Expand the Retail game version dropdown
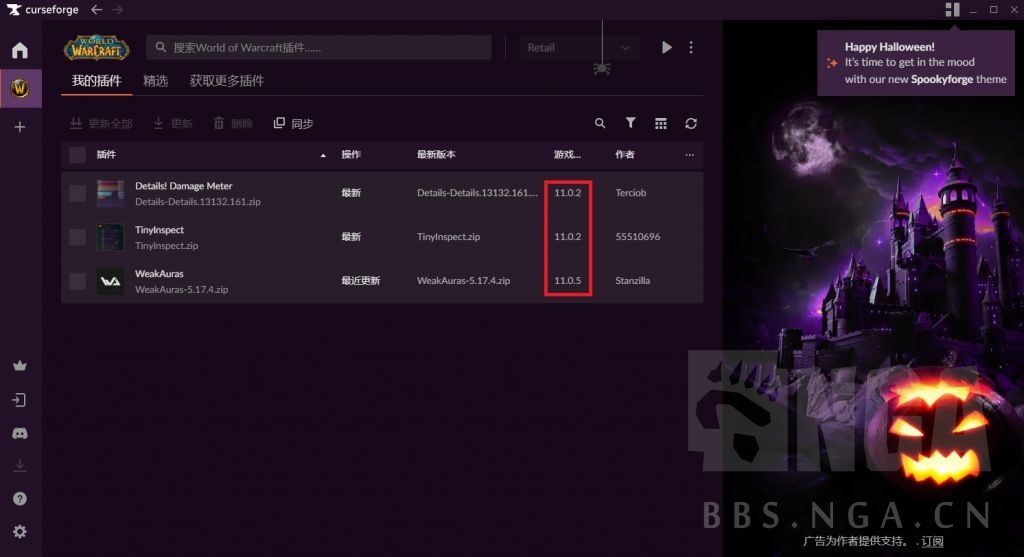Image resolution: width=1024 pixels, height=557 pixels. (x=579, y=47)
